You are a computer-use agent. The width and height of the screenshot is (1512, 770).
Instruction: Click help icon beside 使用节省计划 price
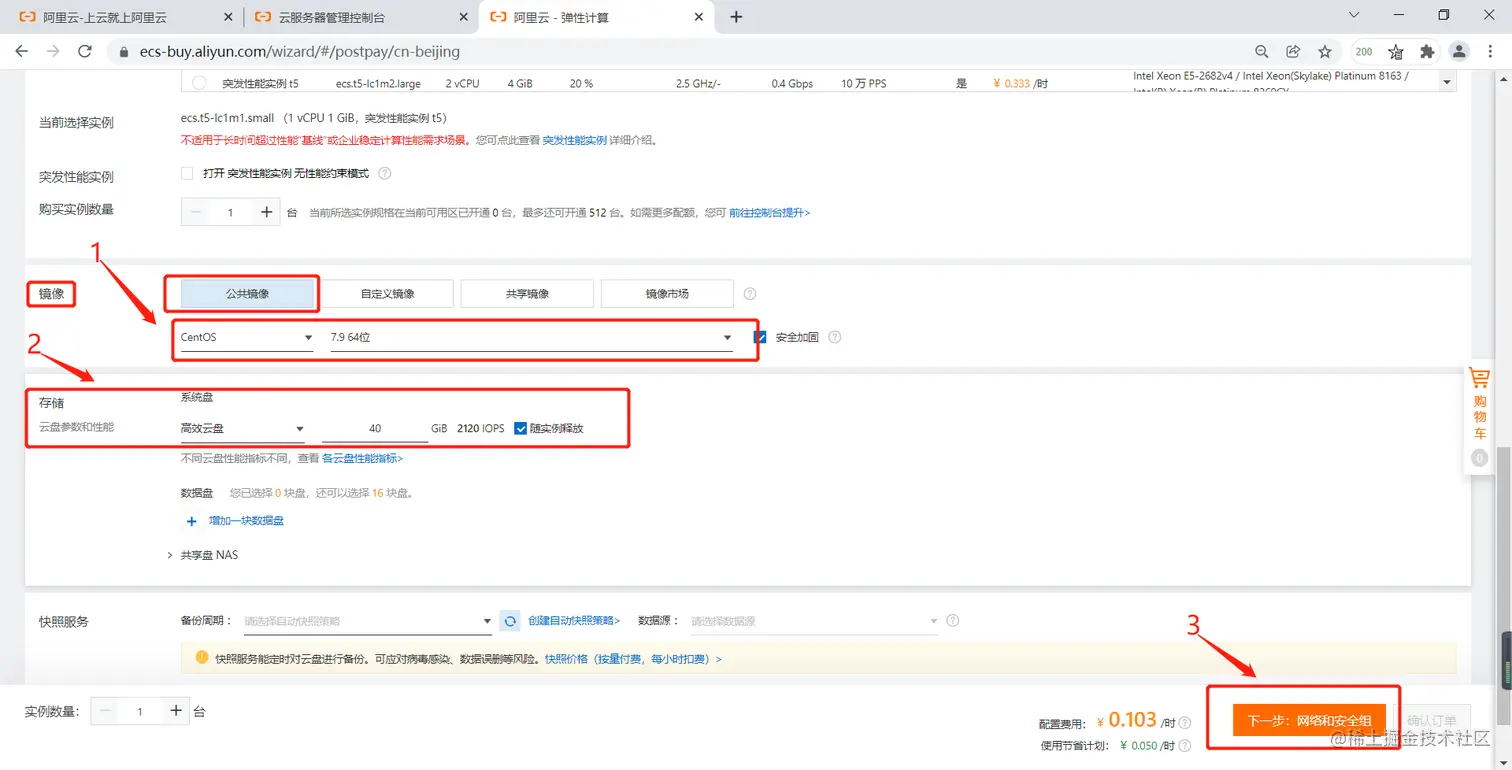[1185, 746]
